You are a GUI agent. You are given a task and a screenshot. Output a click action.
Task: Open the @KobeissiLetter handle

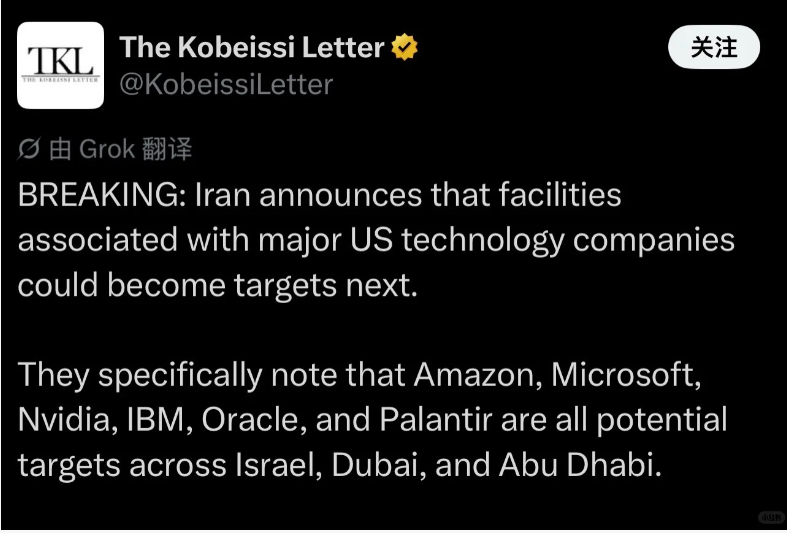pyautogui.click(x=226, y=85)
